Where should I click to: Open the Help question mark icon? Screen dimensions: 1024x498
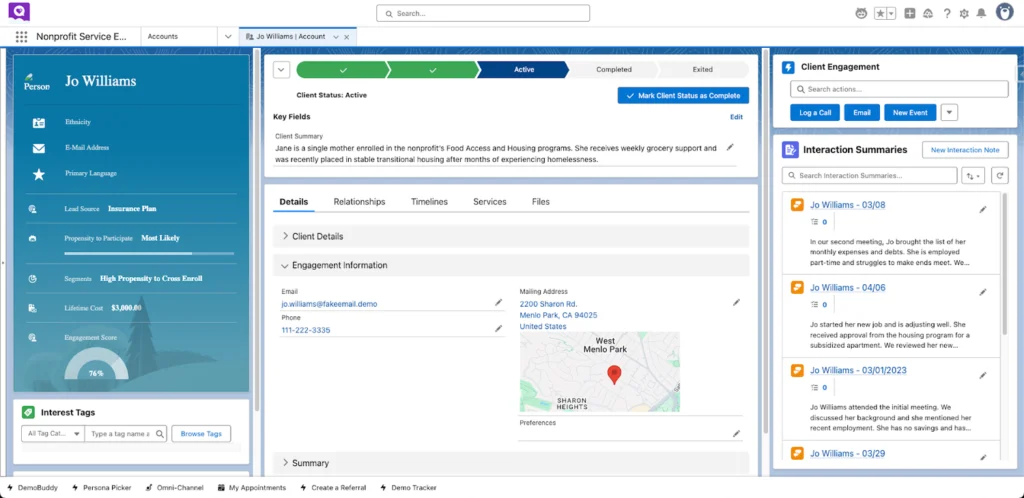(946, 13)
